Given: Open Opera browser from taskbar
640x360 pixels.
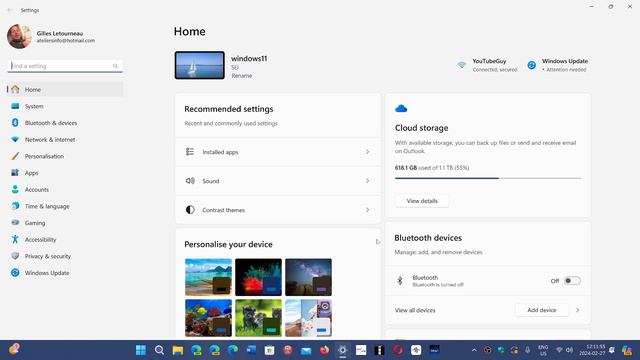Looking at the screenshot, I should point(398,350).
